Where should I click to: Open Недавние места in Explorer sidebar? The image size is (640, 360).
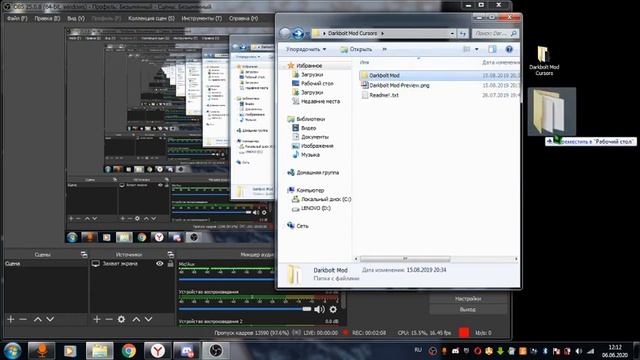[x=316, y=101]
